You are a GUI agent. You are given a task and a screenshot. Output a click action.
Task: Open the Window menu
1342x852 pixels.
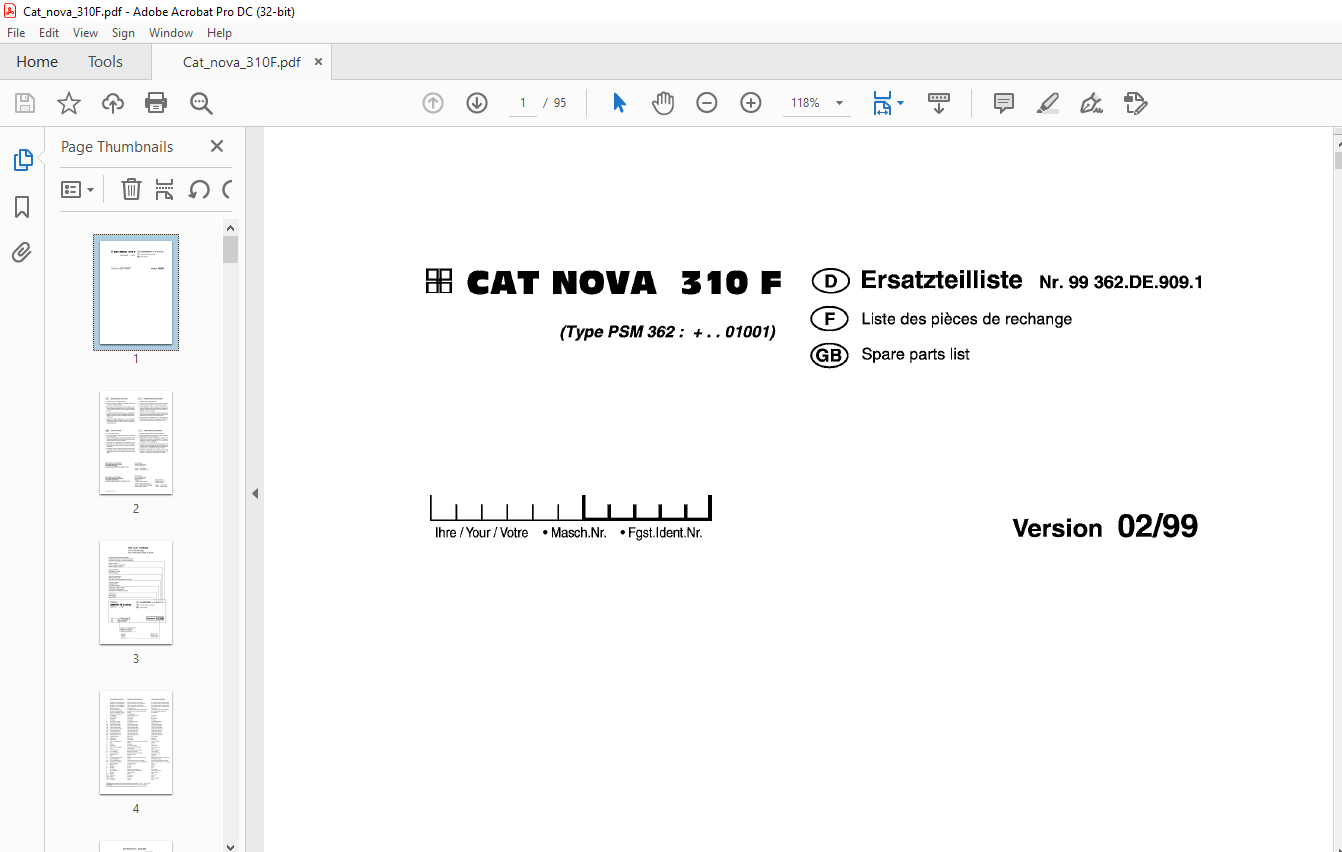[171, 33]
